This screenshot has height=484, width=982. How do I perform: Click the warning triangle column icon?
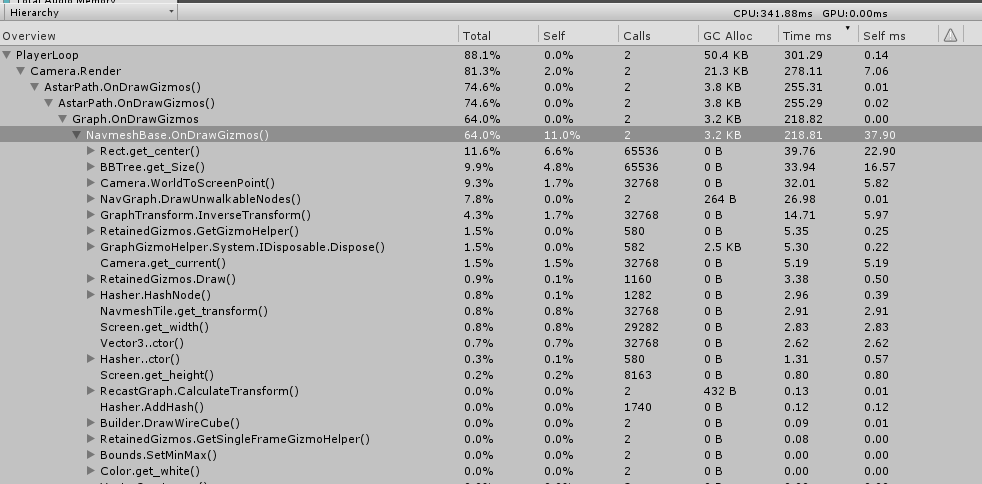click(950, 36)
